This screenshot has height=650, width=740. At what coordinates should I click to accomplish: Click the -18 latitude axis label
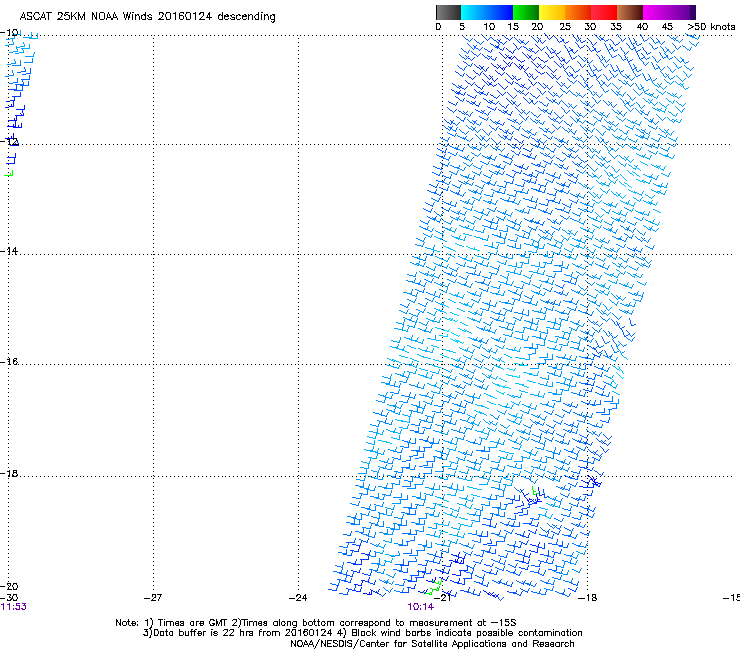[9, 473]
